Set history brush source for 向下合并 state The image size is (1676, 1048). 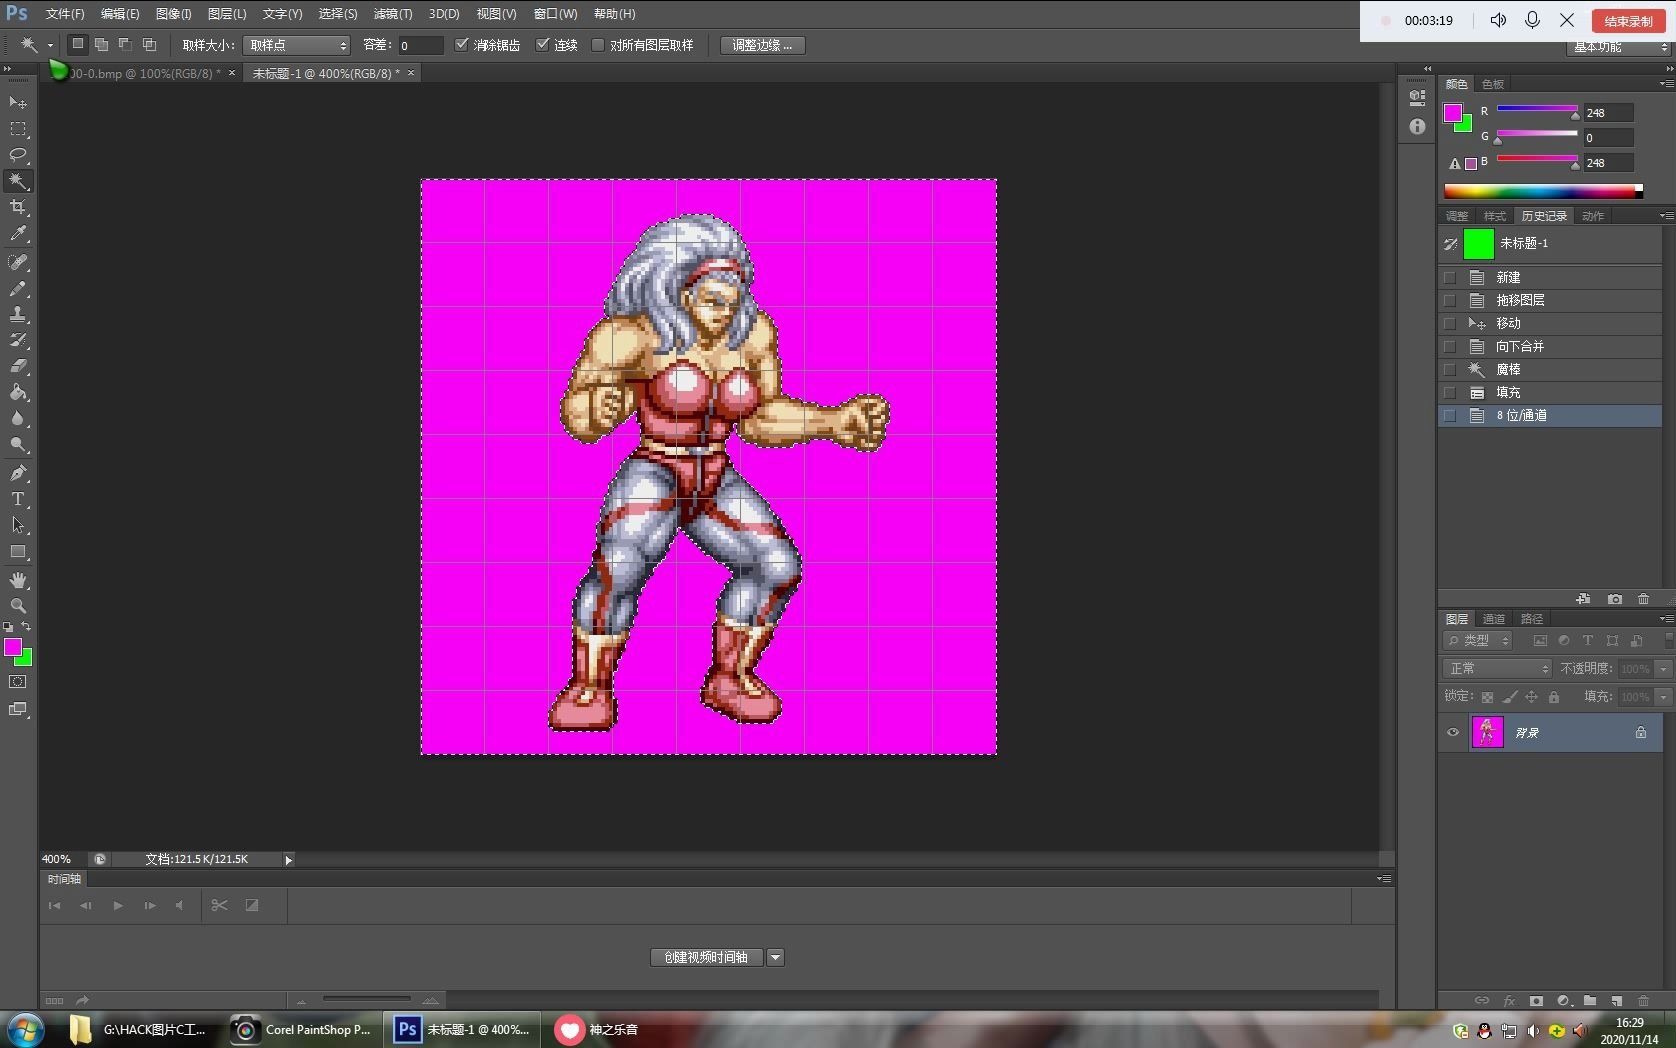pyautogui.click(x=1450, y=346)
